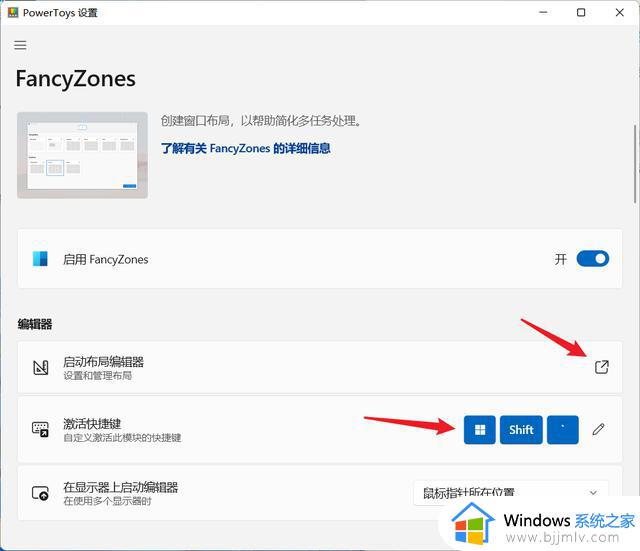Click the 激活快捷键 label text

point(92,424)
